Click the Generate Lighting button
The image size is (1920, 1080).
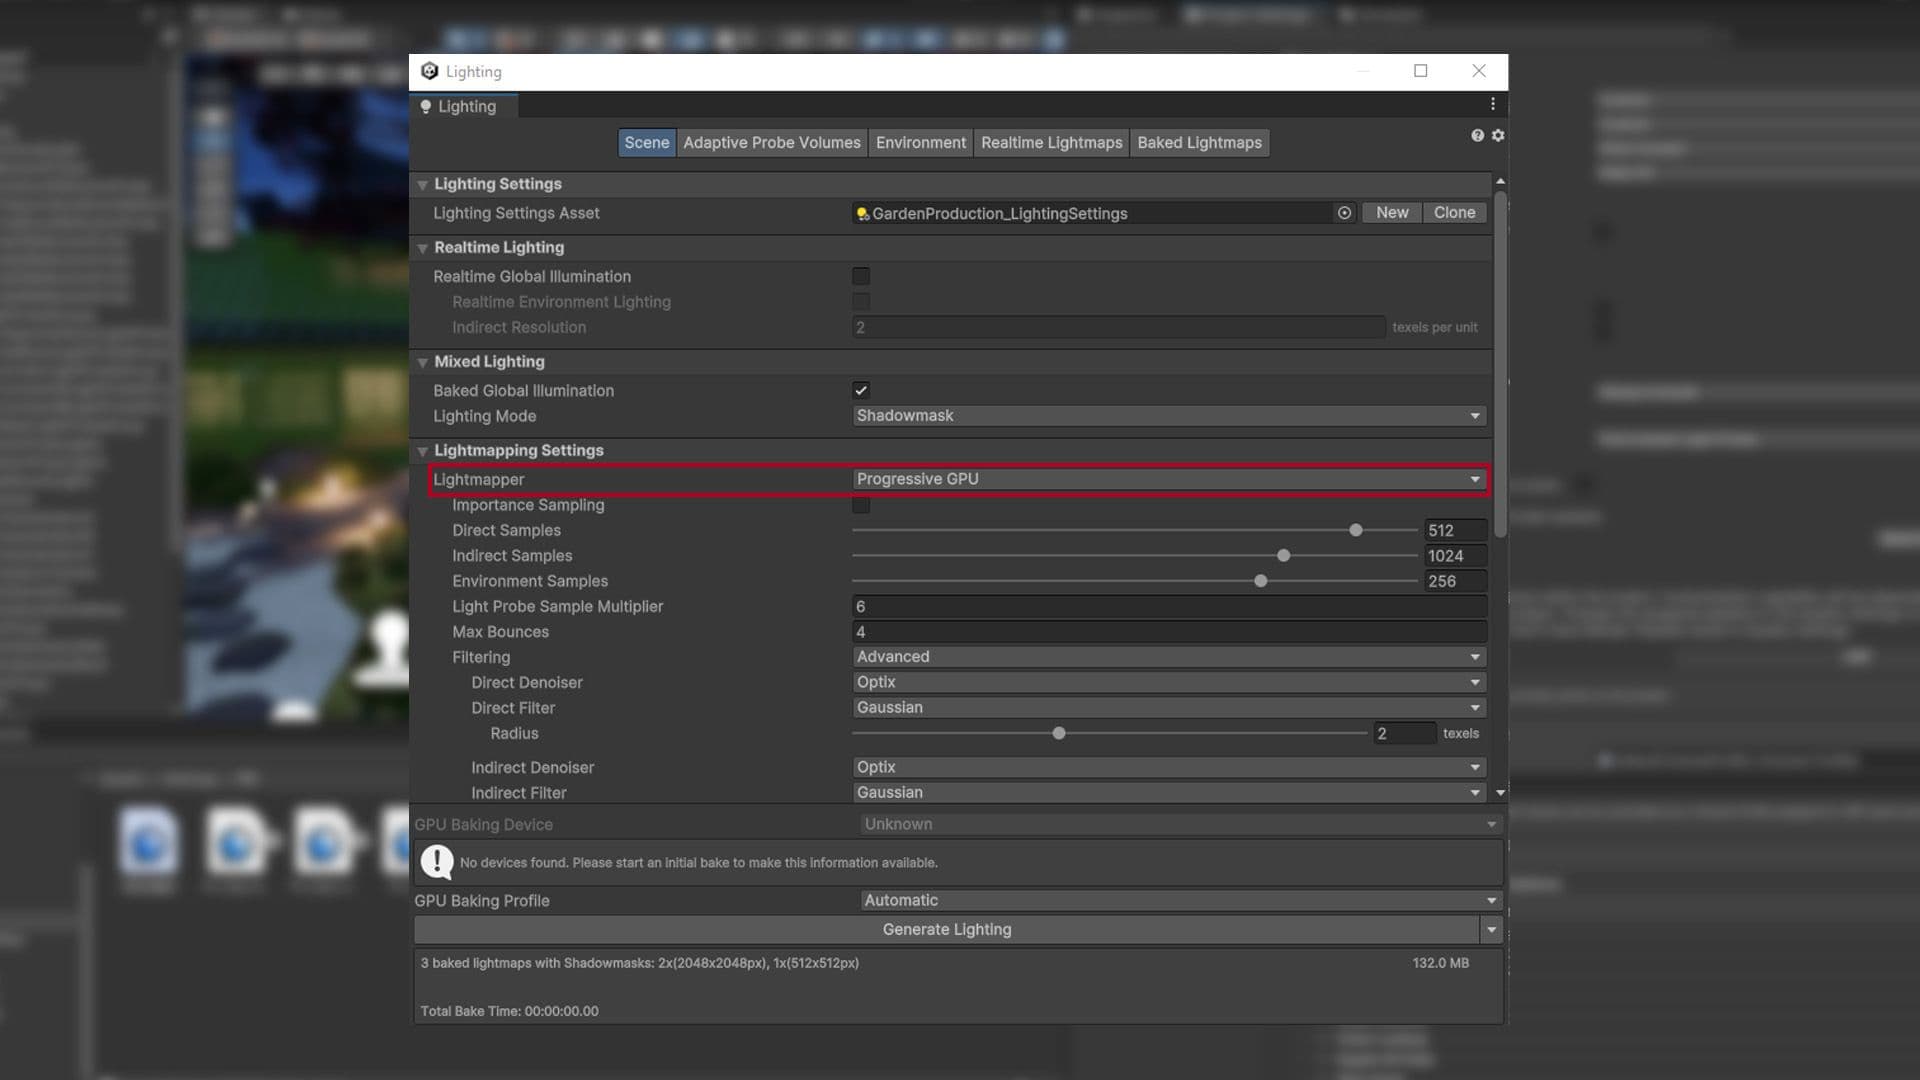pos(946,929)
